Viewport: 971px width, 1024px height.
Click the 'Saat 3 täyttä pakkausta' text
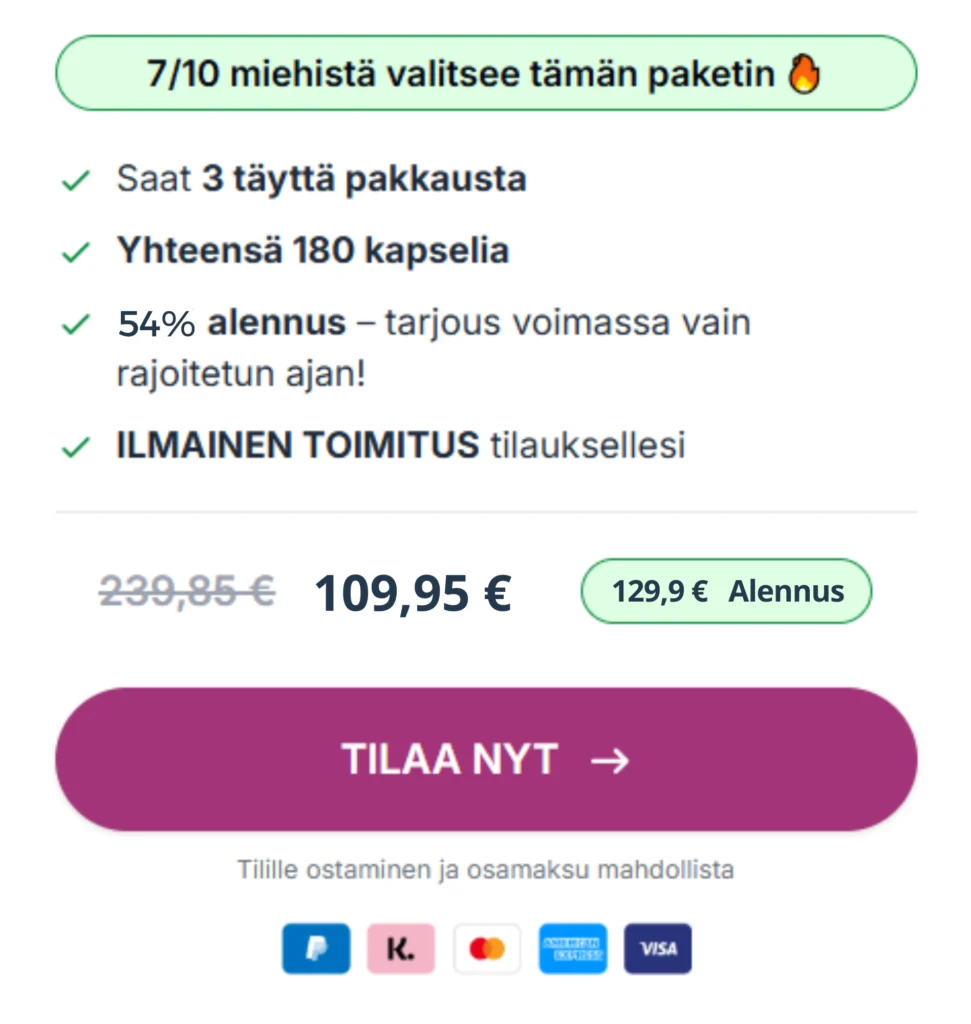tap(321, 180)
